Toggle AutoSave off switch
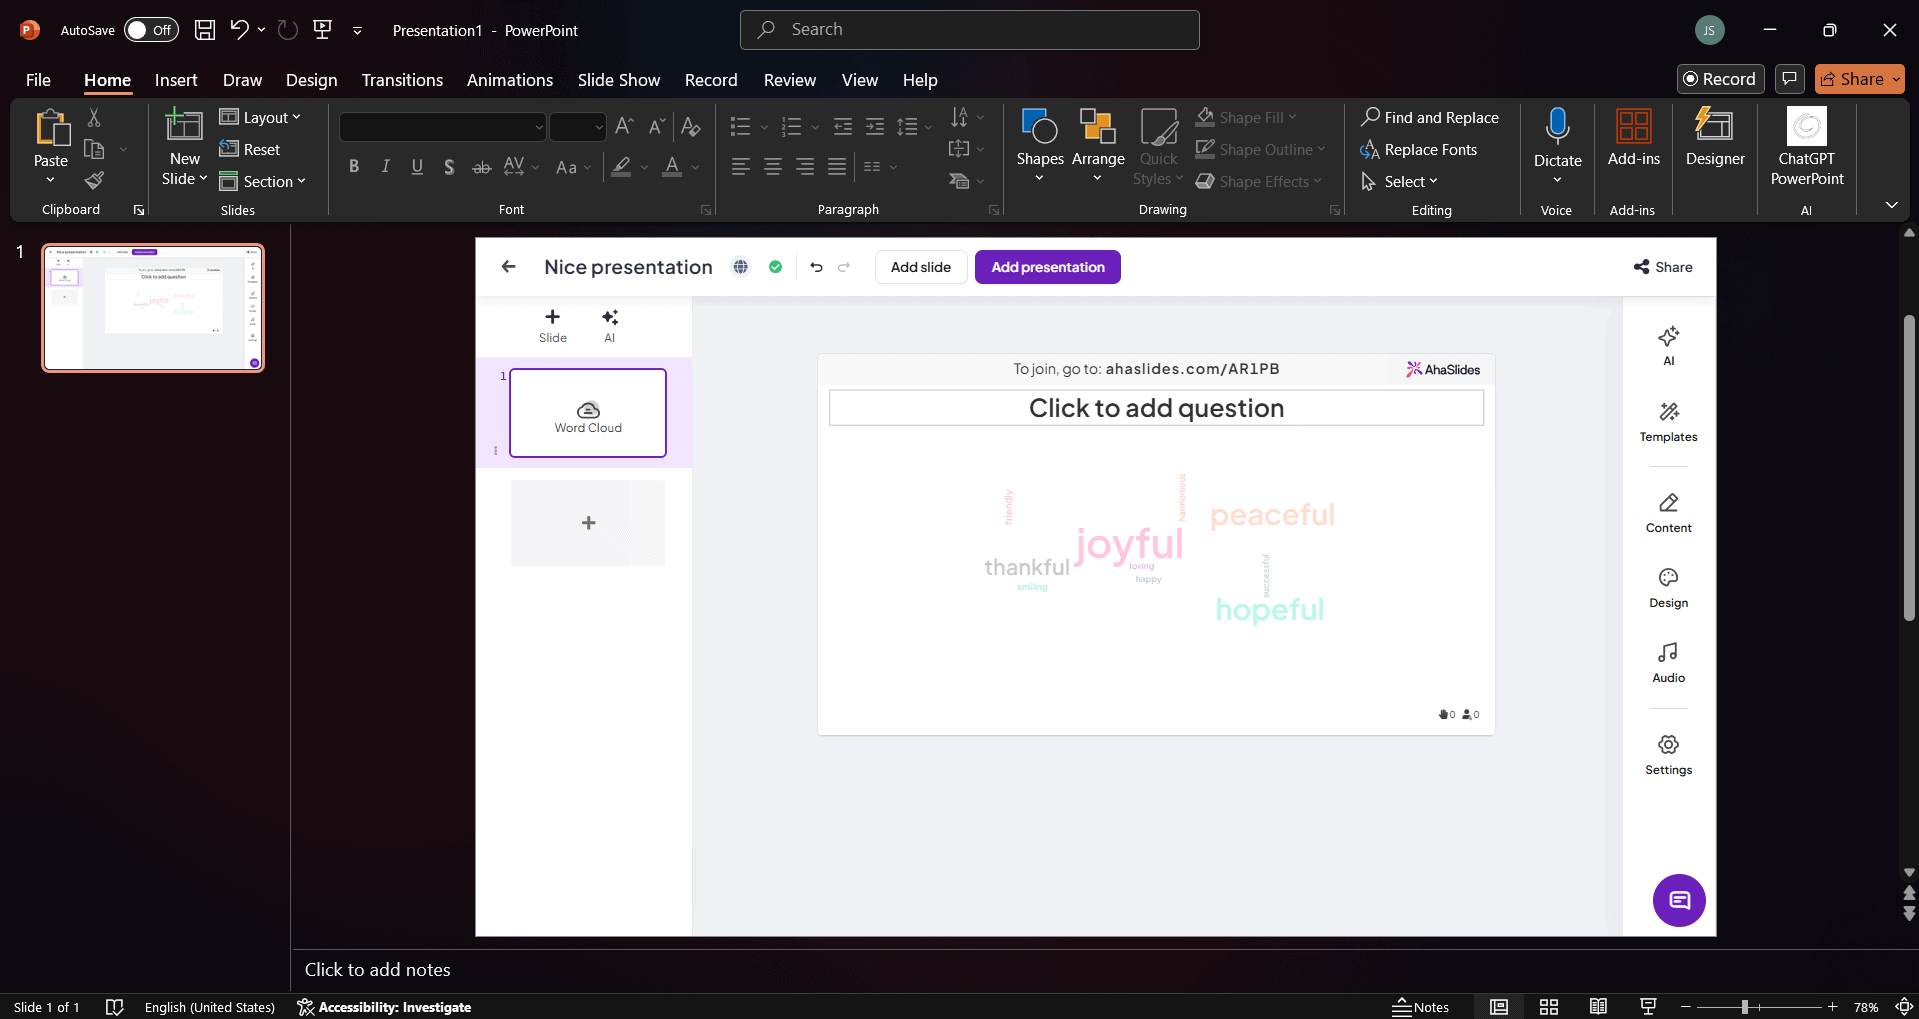1919x1019 pixels. tap(150, 29)
